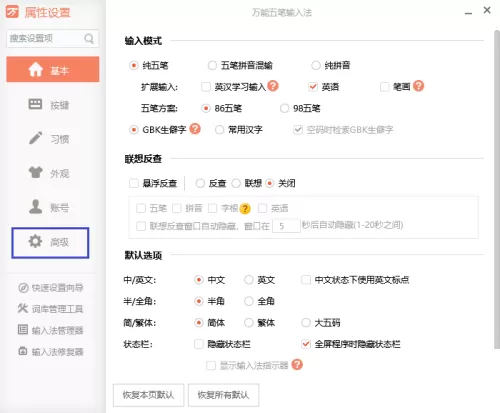Click the tools icon beside 词库管理工具
The height and width of the screenshot is (413, 500).
click(23, 308)
